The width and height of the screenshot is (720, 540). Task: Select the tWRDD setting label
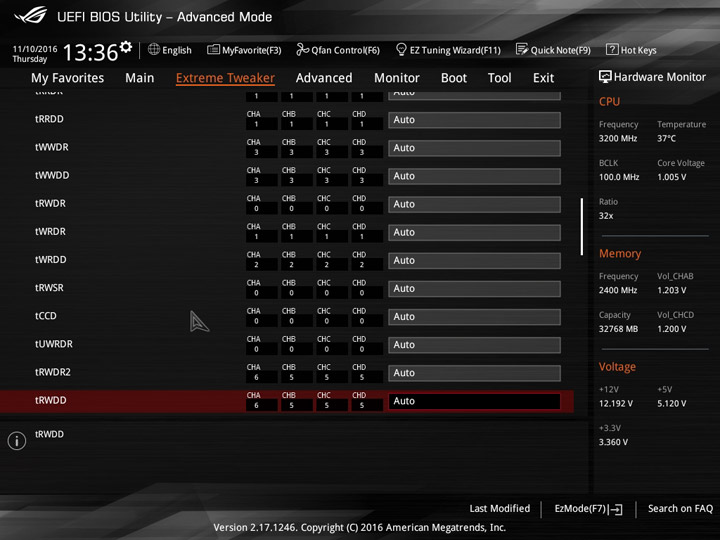click(51, 259)
